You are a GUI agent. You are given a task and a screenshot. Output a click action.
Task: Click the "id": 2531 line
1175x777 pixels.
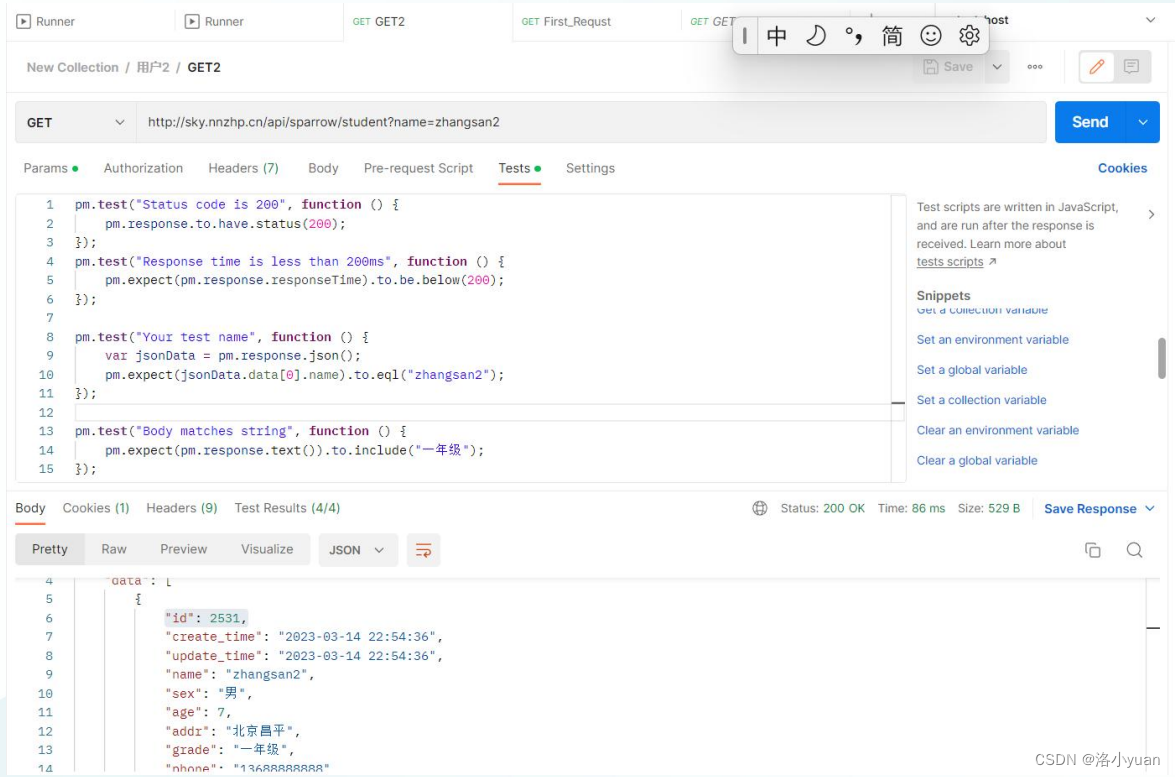(206, 618)
